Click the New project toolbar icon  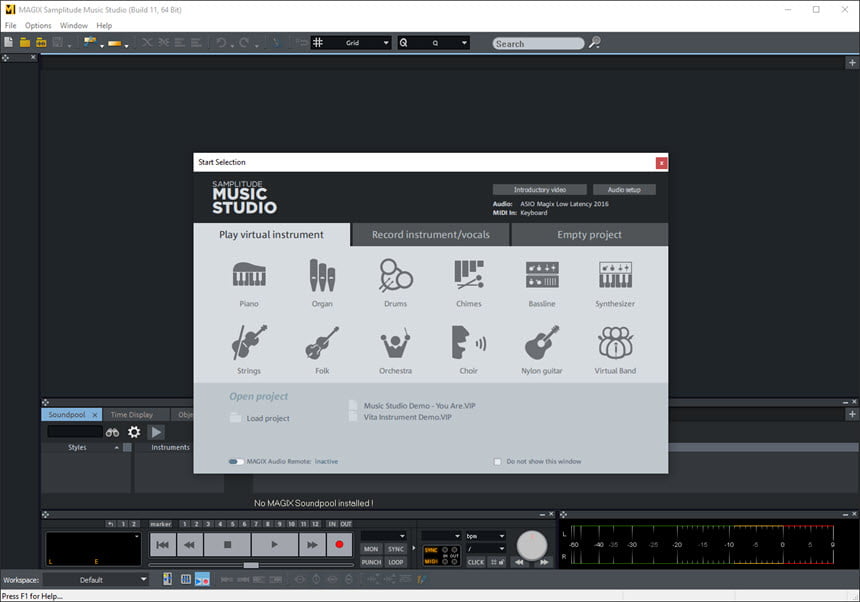tap(9, 42)
